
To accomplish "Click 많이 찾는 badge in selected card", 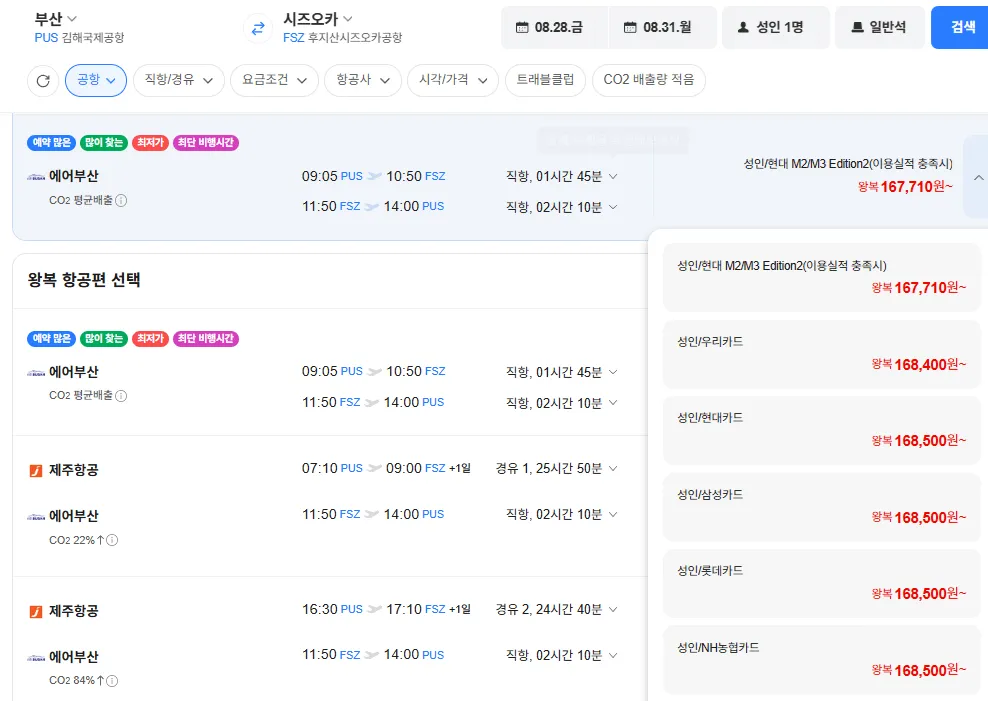I will coord(104,143).
